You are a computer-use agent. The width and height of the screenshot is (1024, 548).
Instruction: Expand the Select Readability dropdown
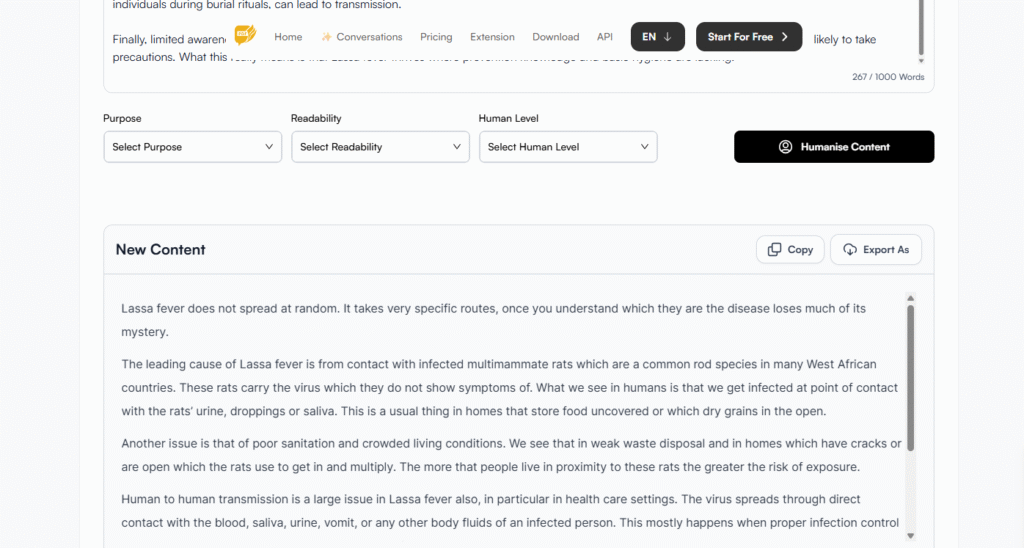click(380, 147)
